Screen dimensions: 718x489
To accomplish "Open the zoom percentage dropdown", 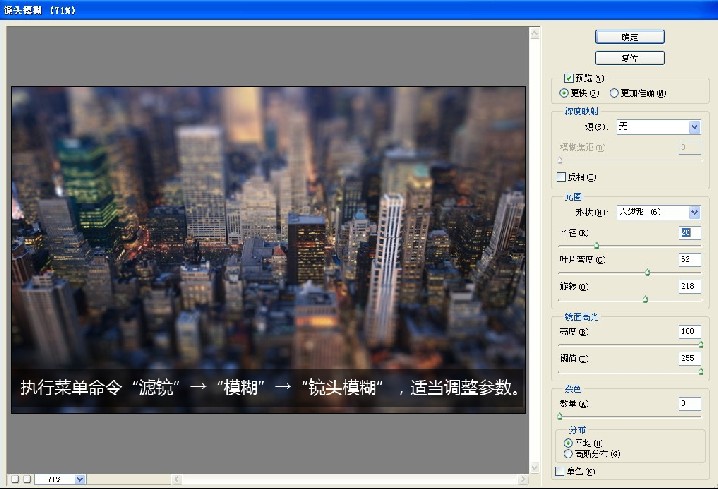I will (80, 480).
